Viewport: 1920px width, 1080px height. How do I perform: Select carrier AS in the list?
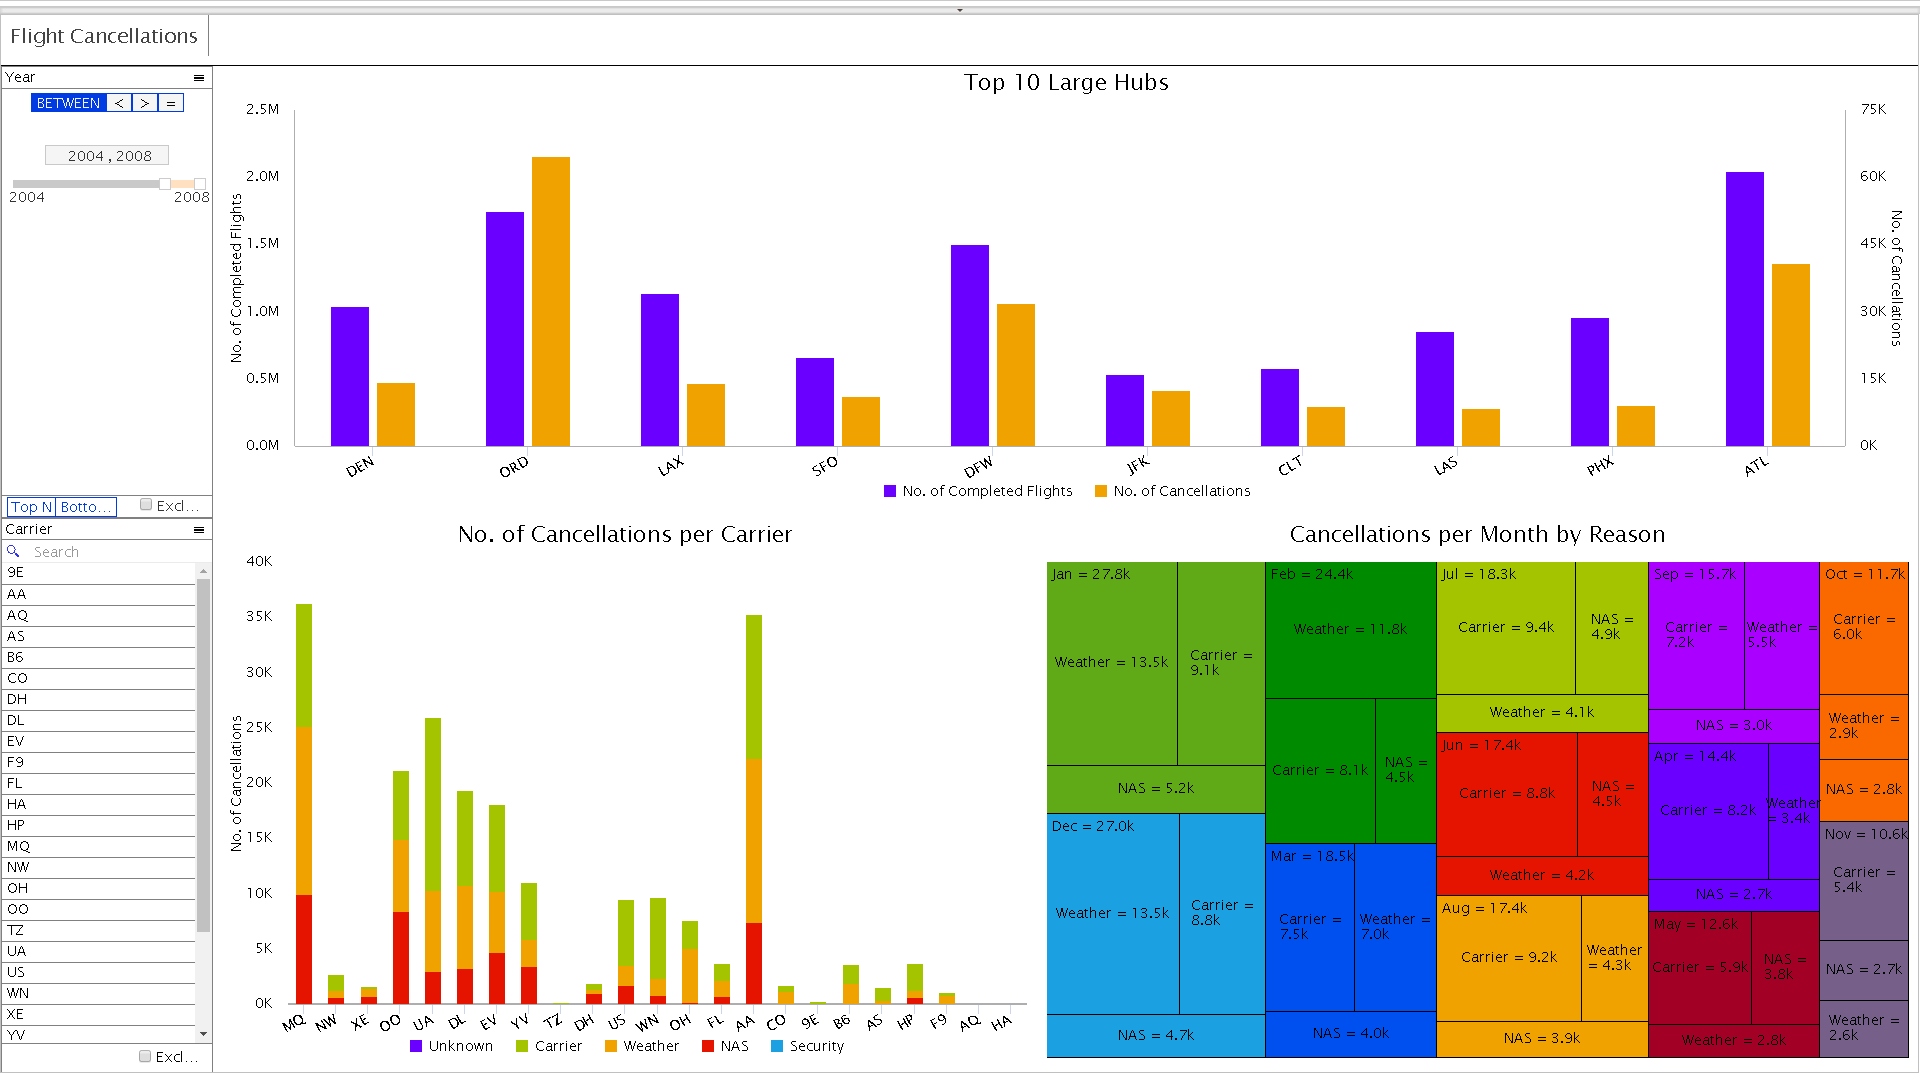point(98,636)
